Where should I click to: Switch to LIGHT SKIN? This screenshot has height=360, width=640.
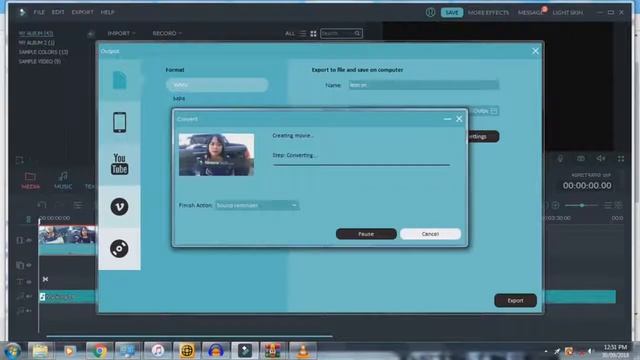(x=567, y=13)
